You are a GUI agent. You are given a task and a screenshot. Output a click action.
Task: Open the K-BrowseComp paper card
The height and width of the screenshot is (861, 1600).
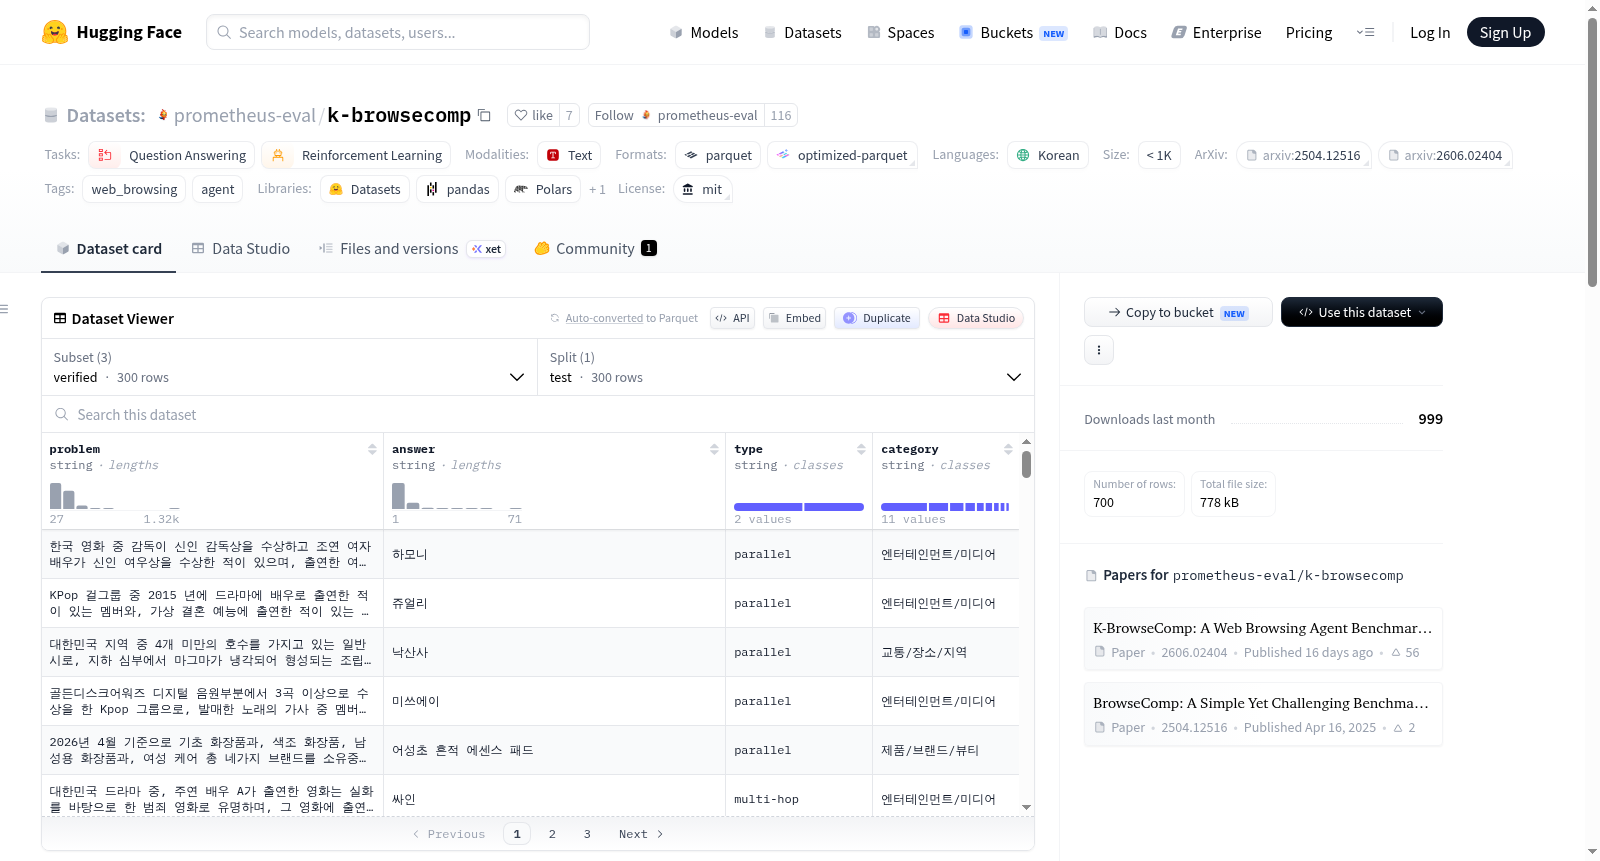1263,639
